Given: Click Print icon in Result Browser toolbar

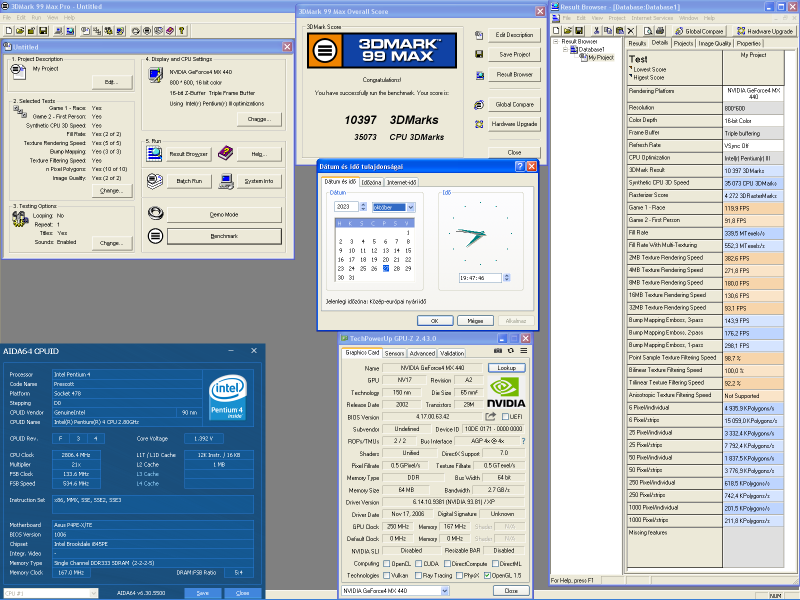Looking at the screenshot, I should [660, 31].
